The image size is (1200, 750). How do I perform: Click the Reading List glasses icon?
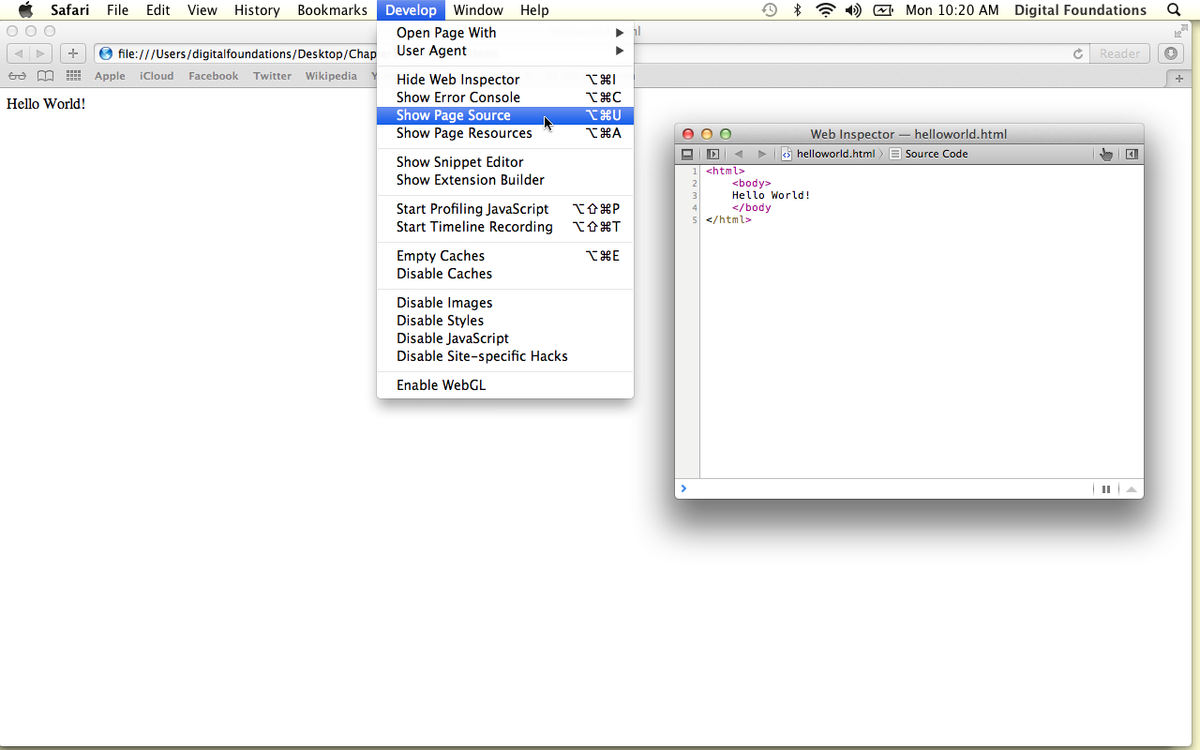click(x=17, y=76)
